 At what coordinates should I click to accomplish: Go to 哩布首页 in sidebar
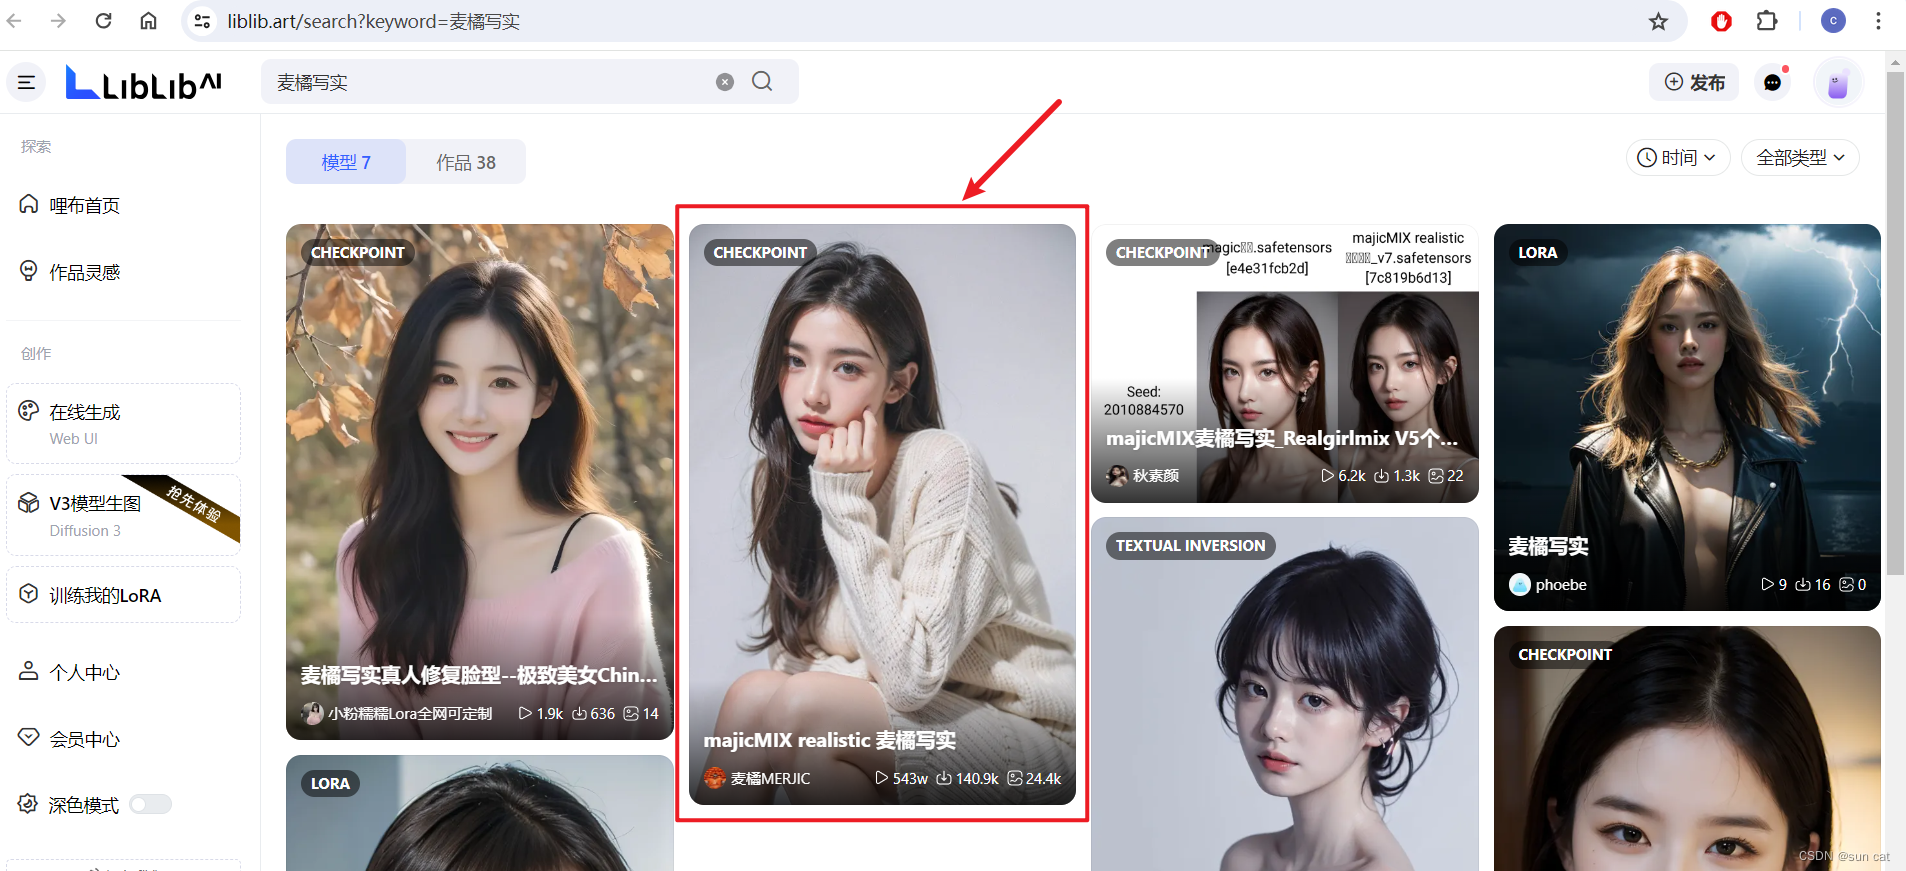(x=70, y=205)
